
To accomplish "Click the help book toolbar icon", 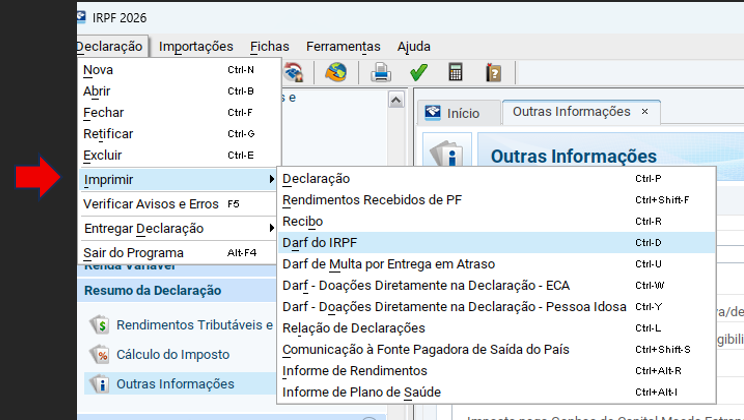I will pyautogui.click(x=493, y=72).
